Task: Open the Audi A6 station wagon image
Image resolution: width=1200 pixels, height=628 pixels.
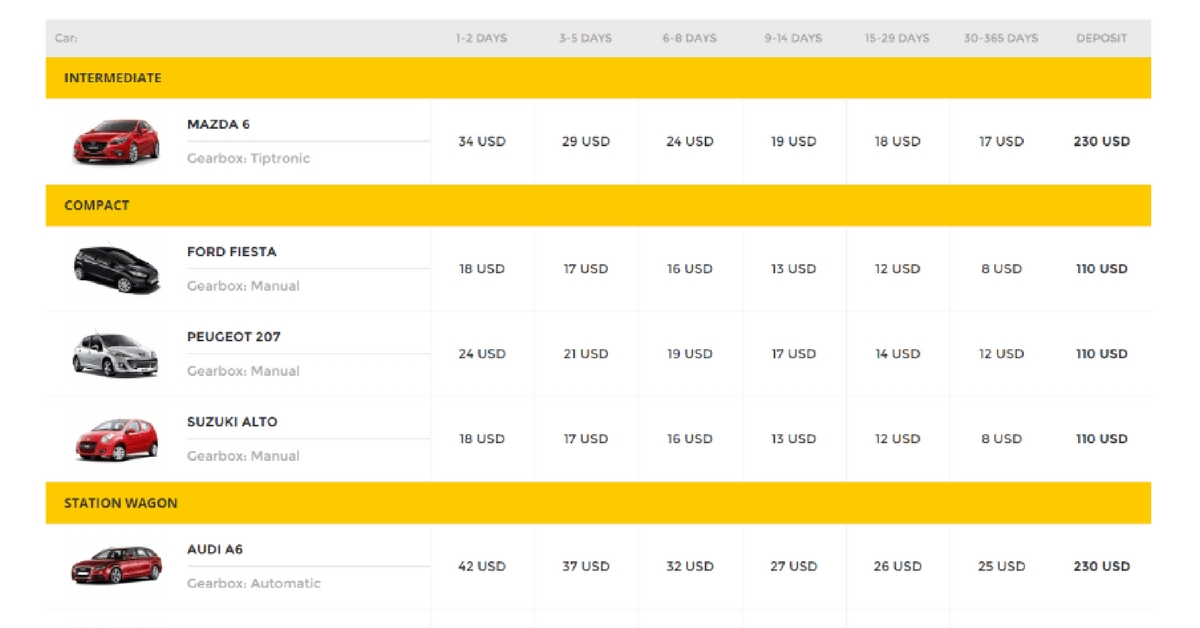Action: tap(116, 566)
